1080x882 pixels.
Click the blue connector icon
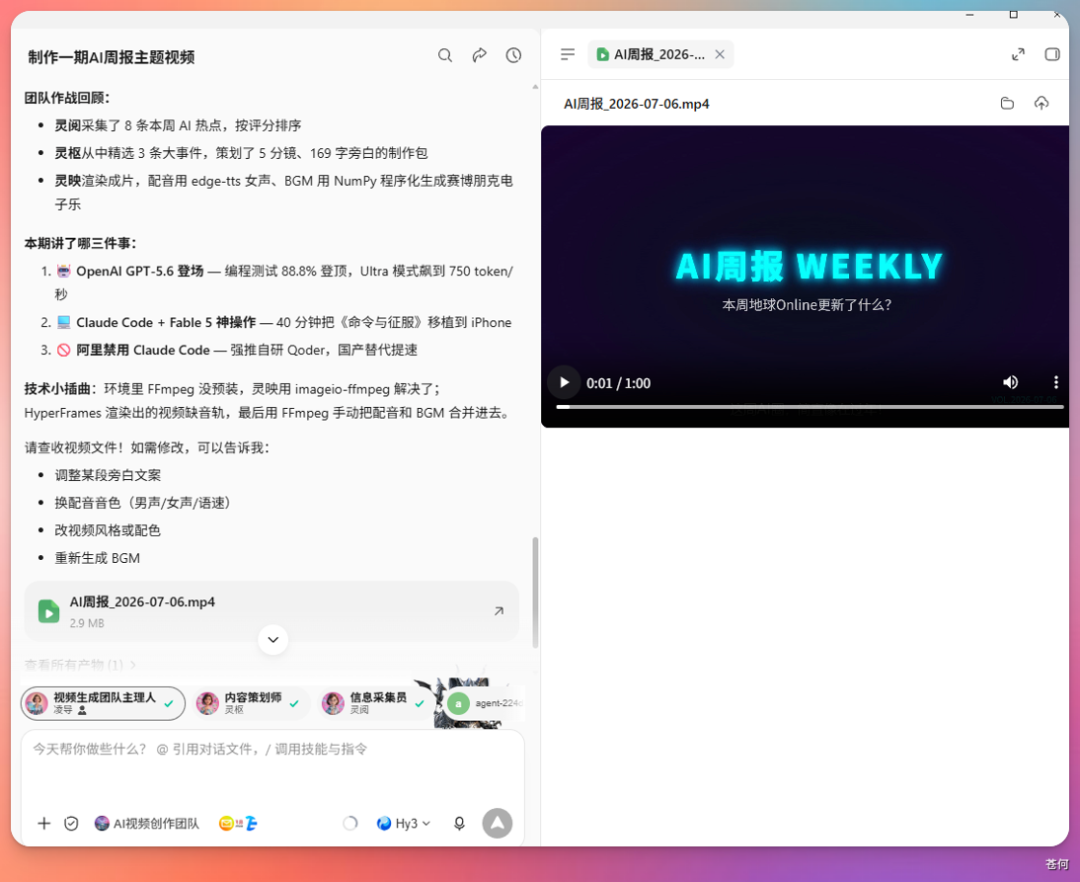point(251,823)
